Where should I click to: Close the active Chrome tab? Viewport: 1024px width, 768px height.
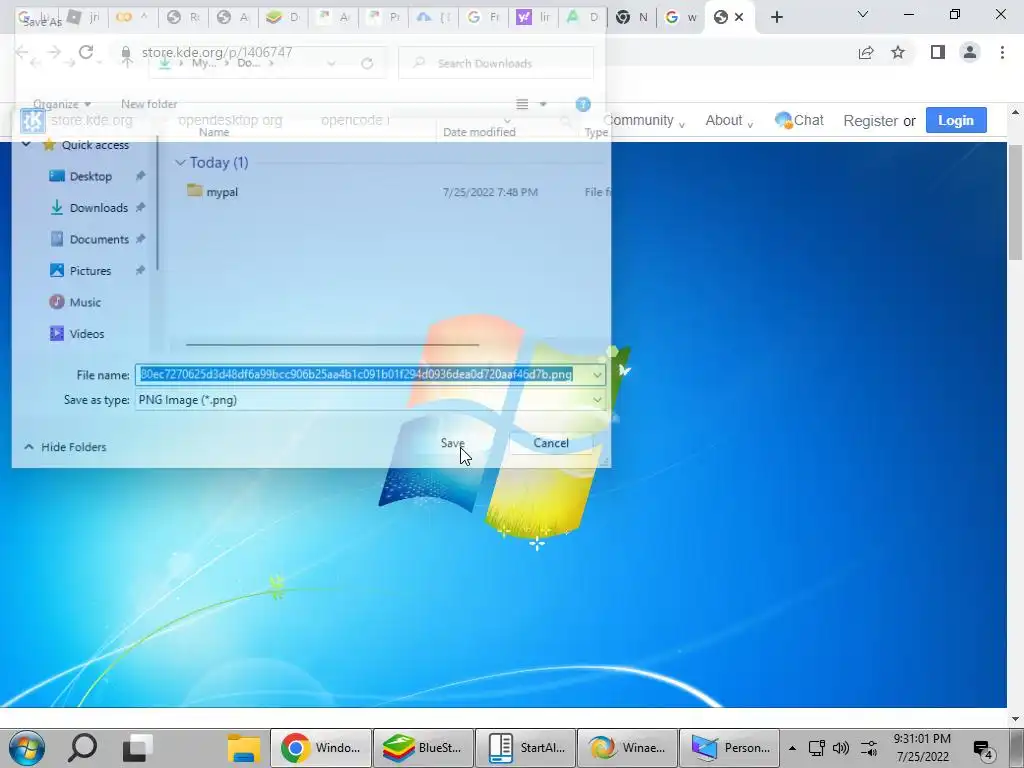[739, 18]
